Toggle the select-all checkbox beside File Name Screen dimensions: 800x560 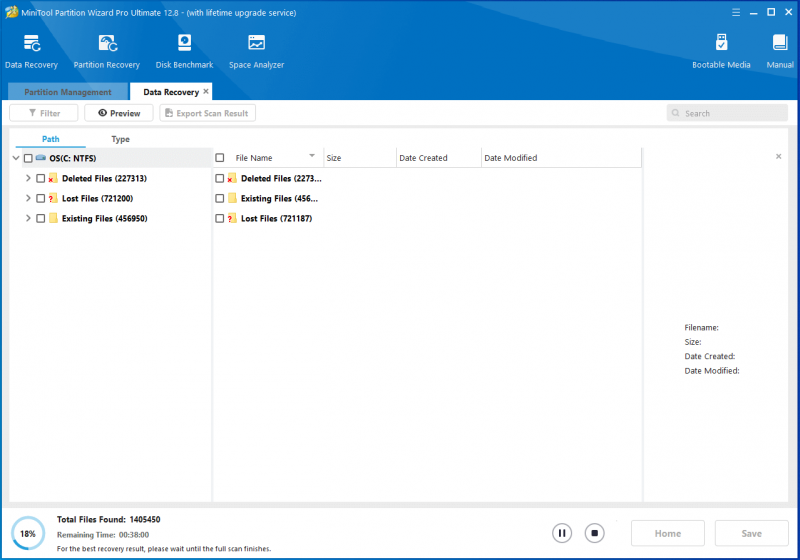(x=220, y=158)
